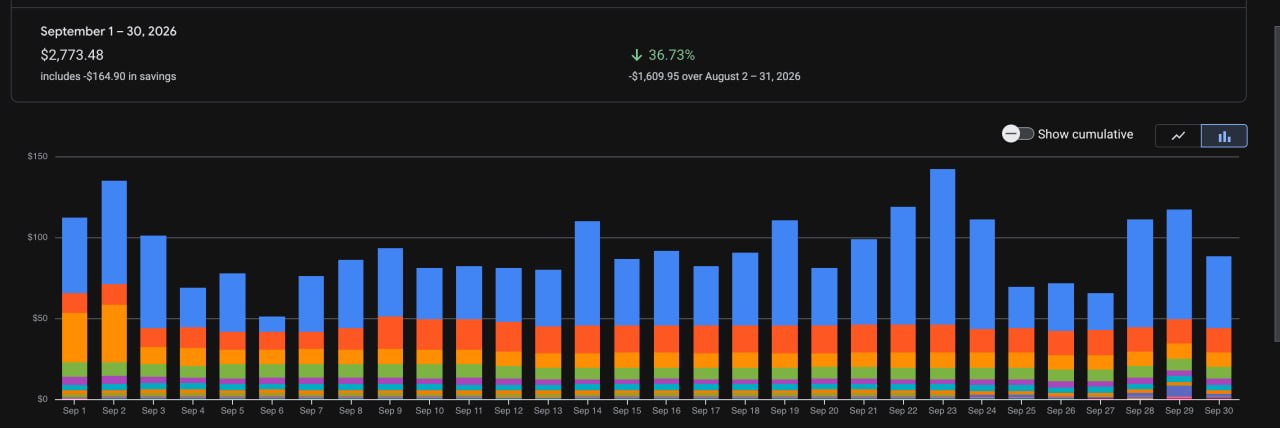This screenshot has width=1280, height=428.
Task: Click the includes -$164.90 in savings text
Action: pyautogui.click(x=108, y=76)
